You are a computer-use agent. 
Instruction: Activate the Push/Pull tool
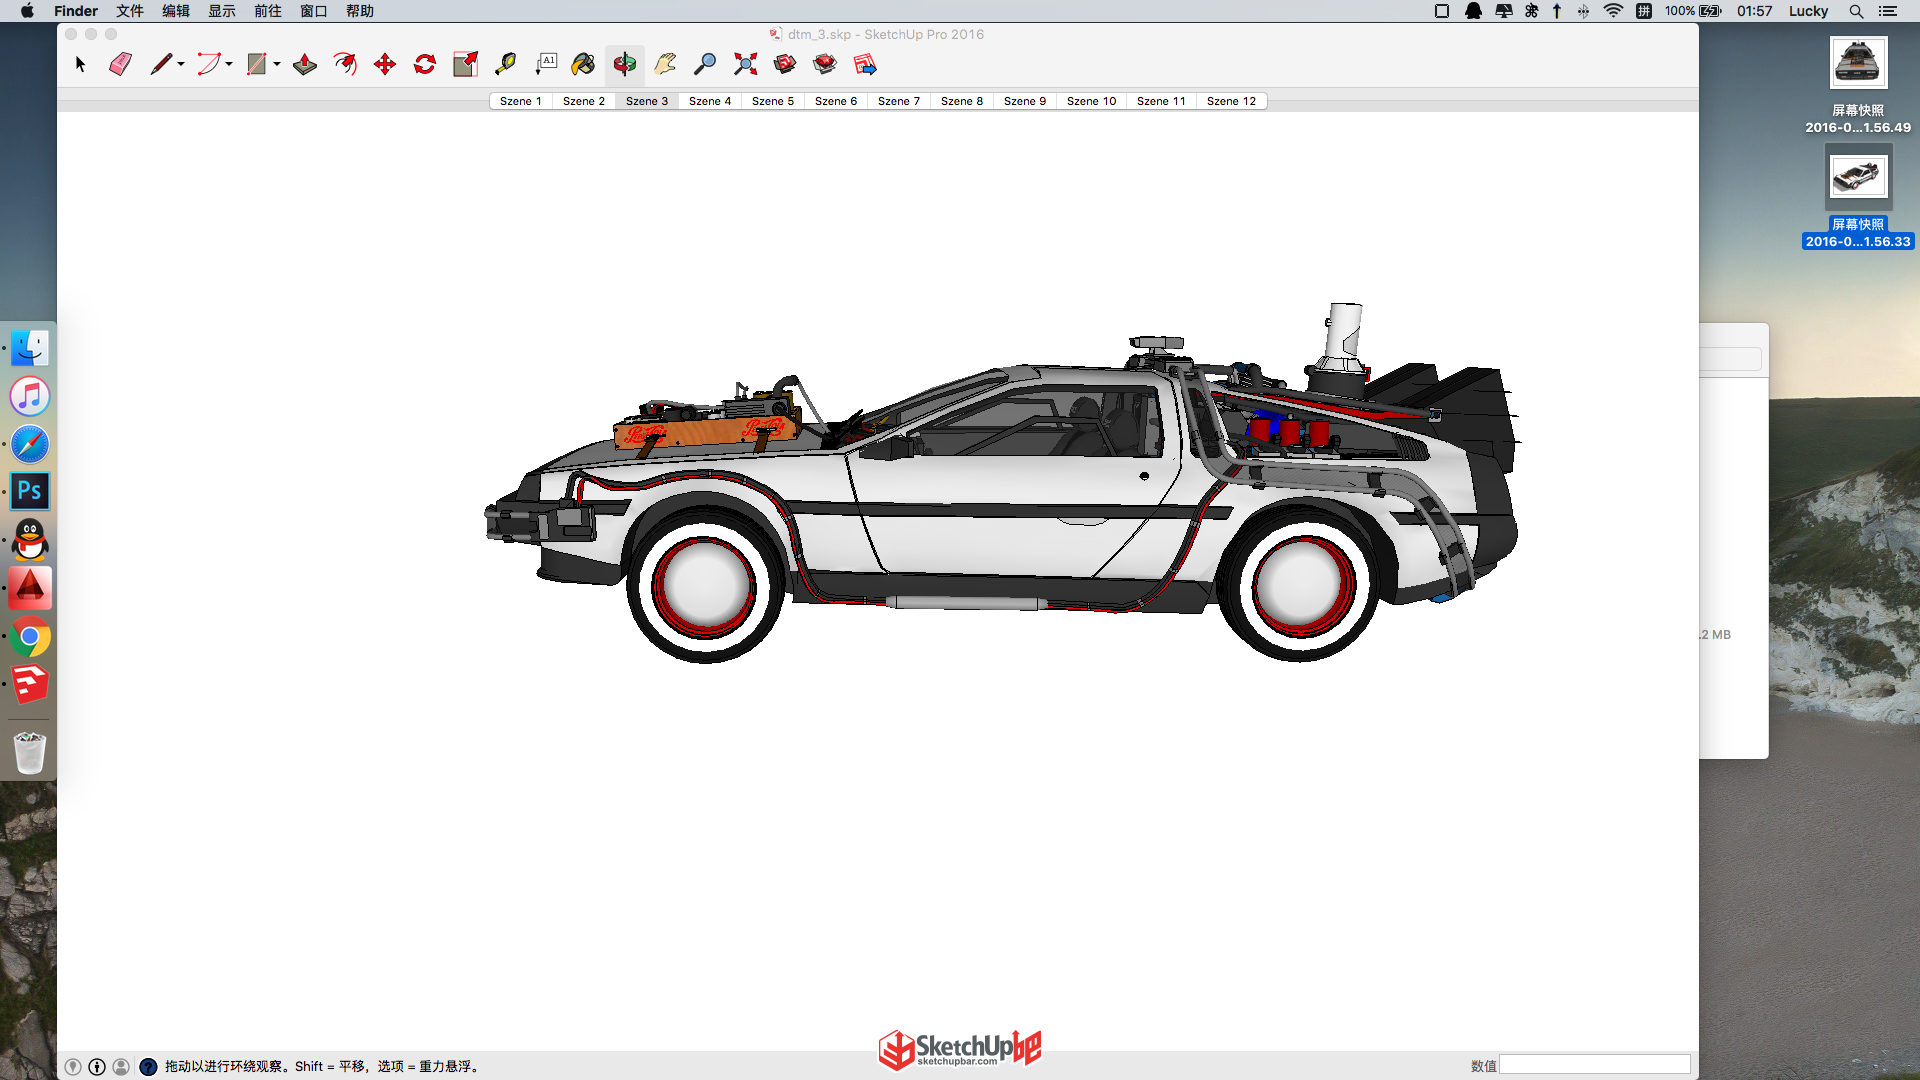pyautogui.click(x=305, y=64)
